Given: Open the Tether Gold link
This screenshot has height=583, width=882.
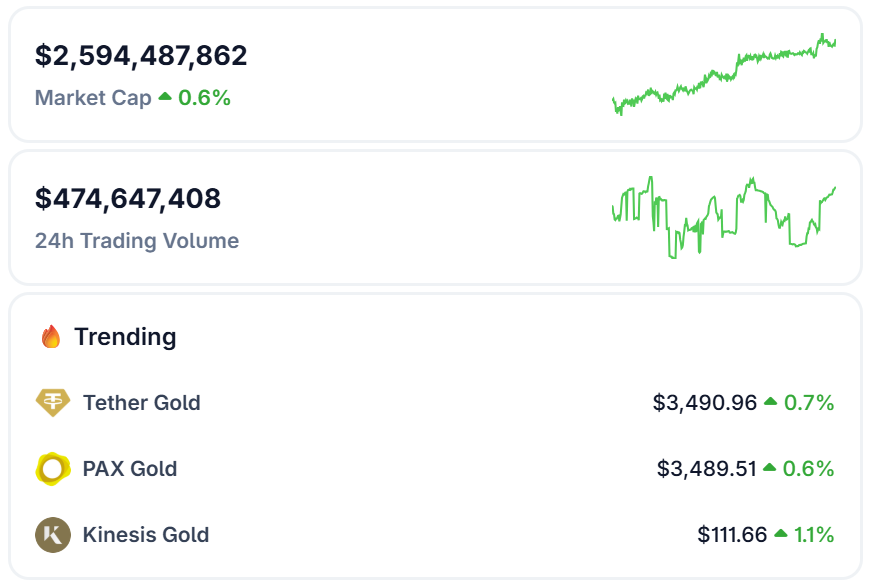Looking at the screenshot, I should pos(142,403).
